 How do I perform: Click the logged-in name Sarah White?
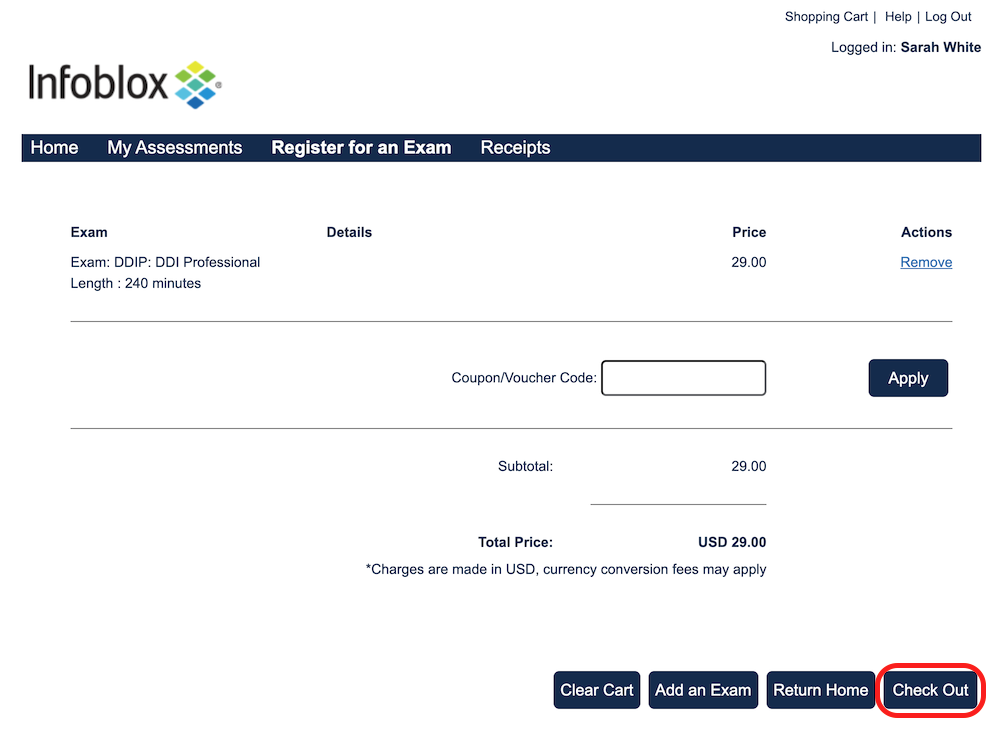(x=940, y=47)
